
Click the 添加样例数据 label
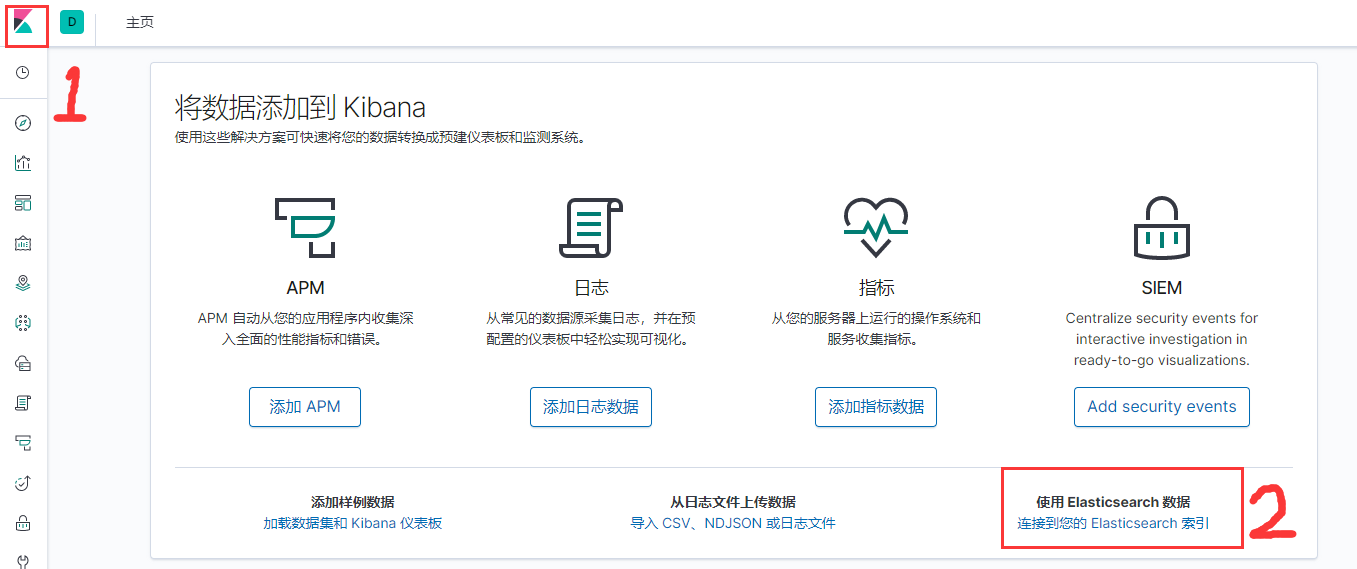point(353,502)
